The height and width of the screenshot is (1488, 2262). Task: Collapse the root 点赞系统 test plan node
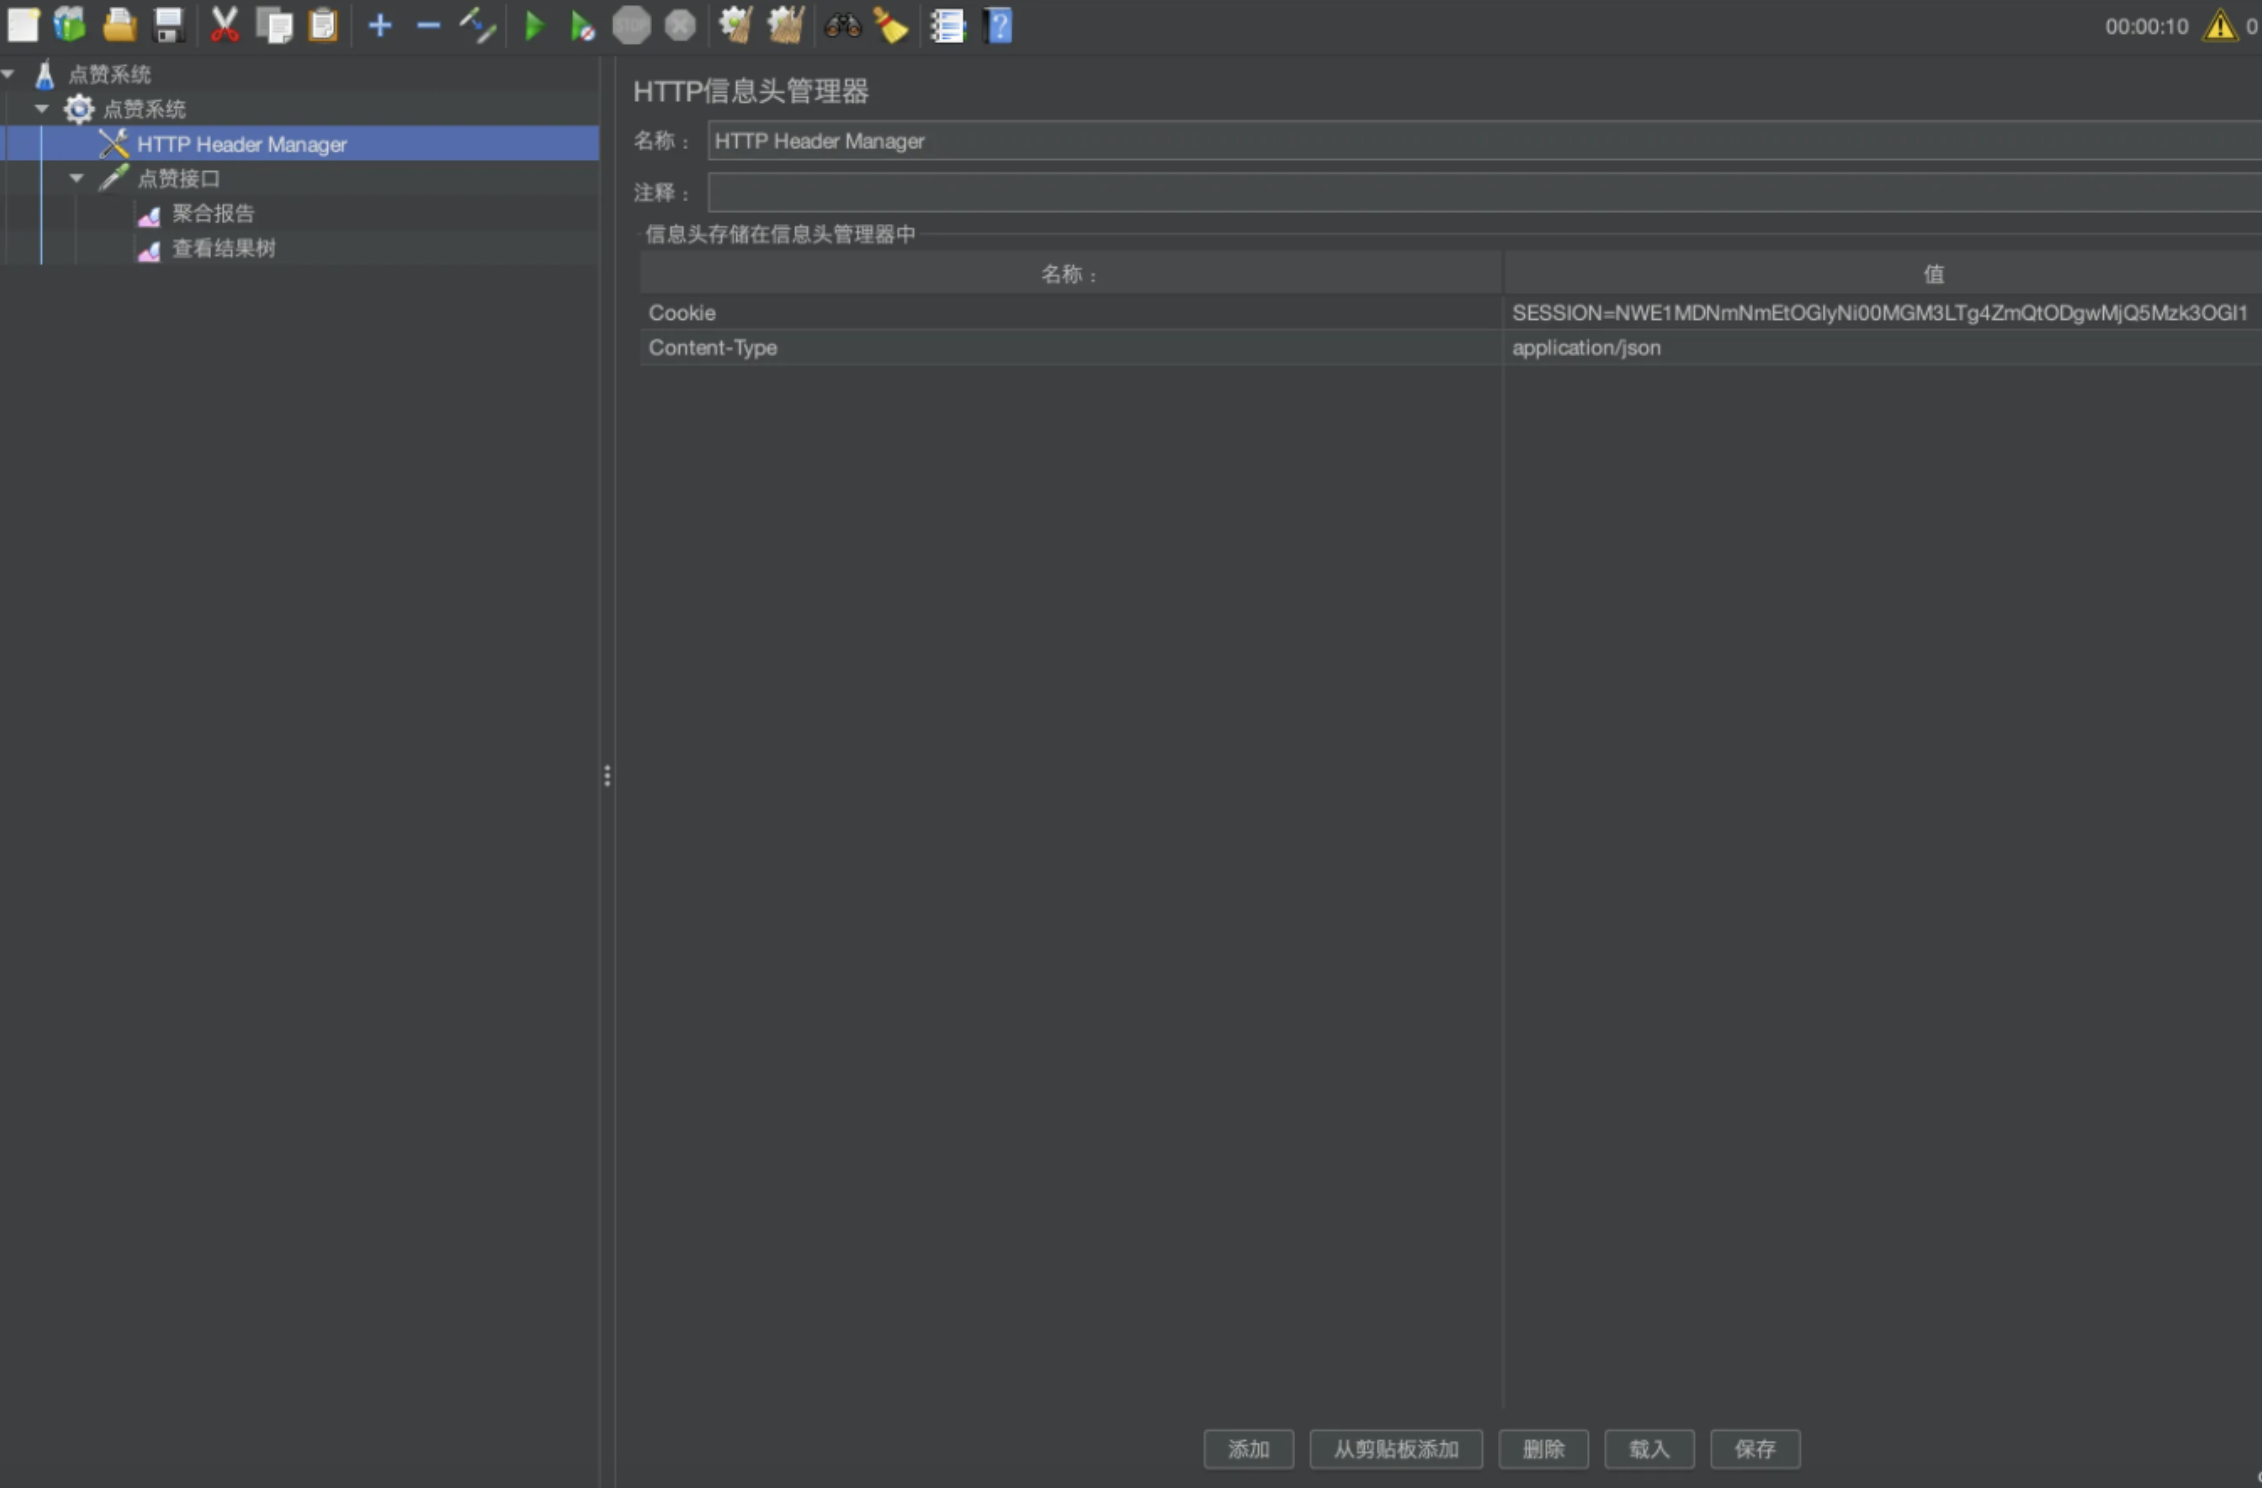click(8, 74)
